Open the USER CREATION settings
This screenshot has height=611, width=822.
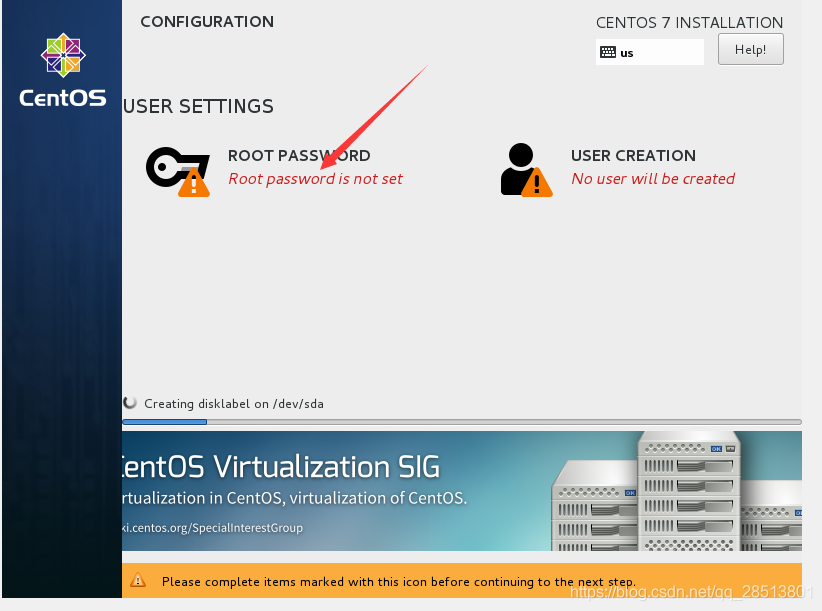pyautogui.click(x=633, y=156)
